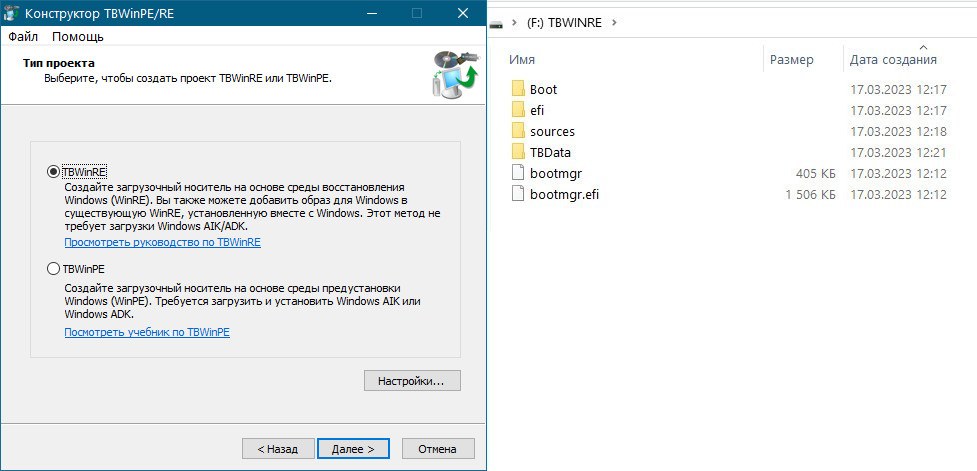The width and height of the screenshot is (977, 471).
Task: Click the Настройки... button
Action: tap(412, 381)
